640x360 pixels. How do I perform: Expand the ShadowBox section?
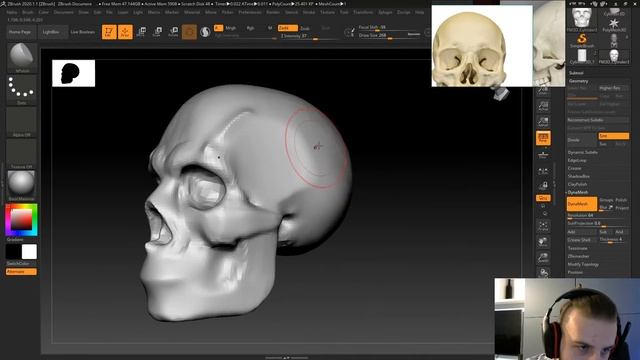(x=578, y=176)
